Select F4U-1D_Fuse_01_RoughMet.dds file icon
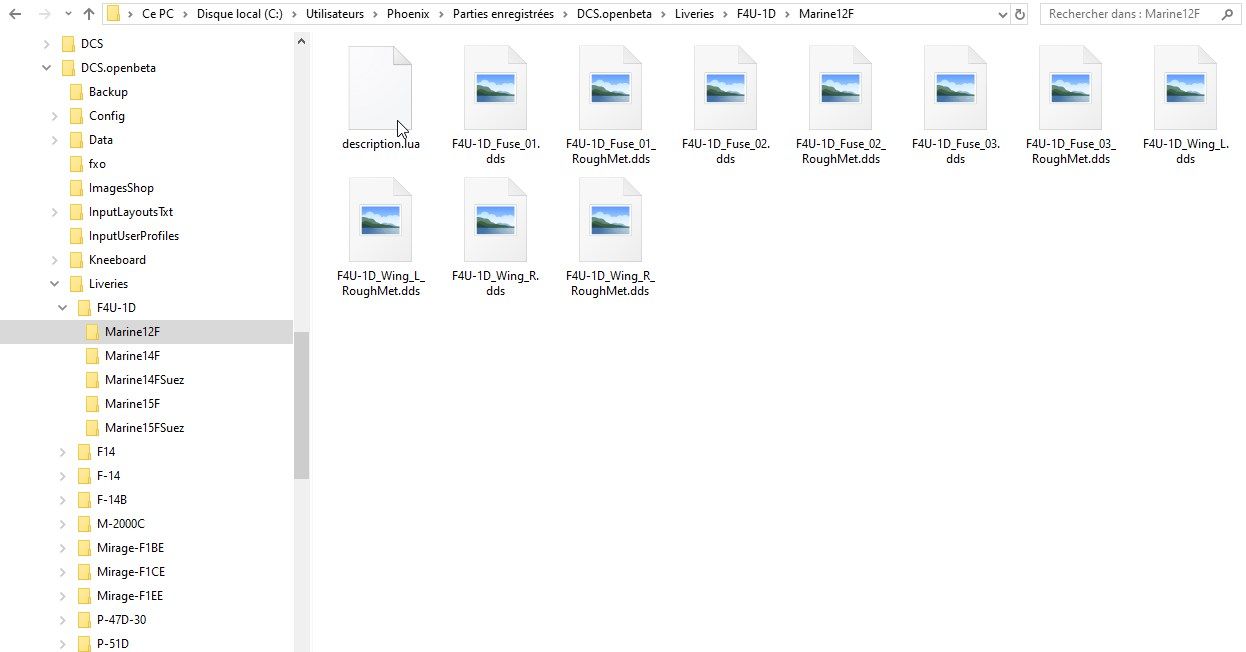 coord(610,88)
